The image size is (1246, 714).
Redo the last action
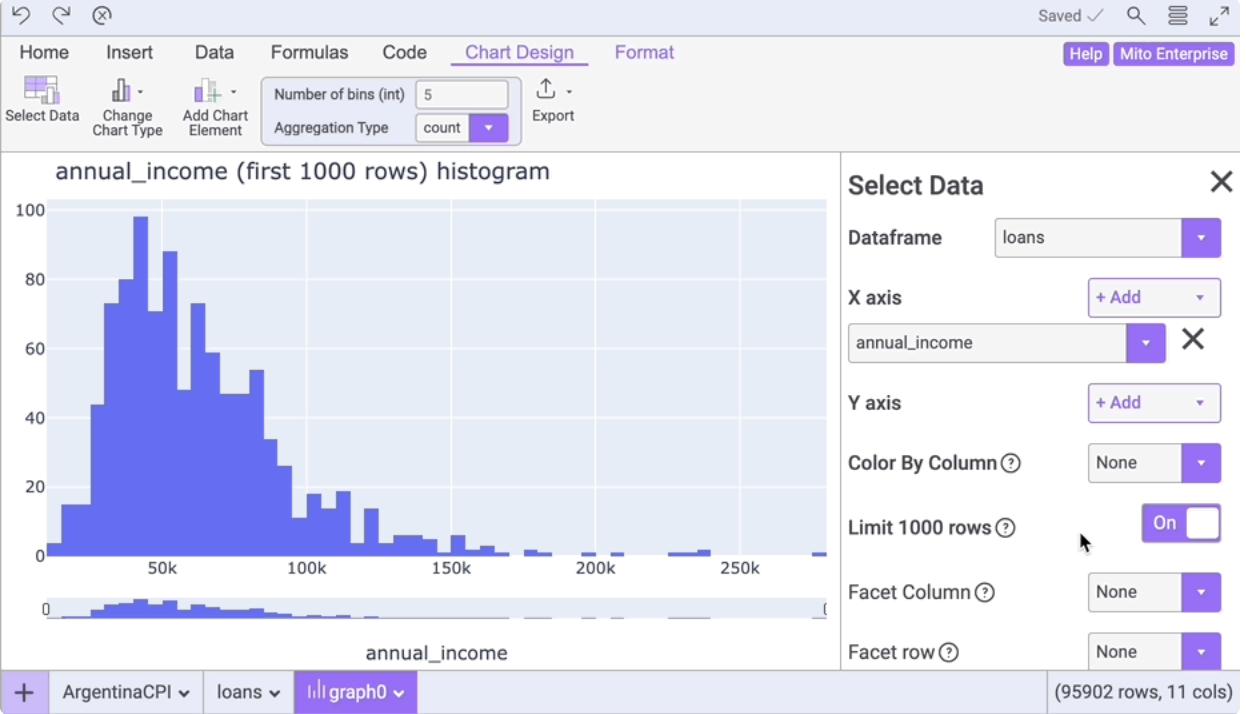coord(60,15)
